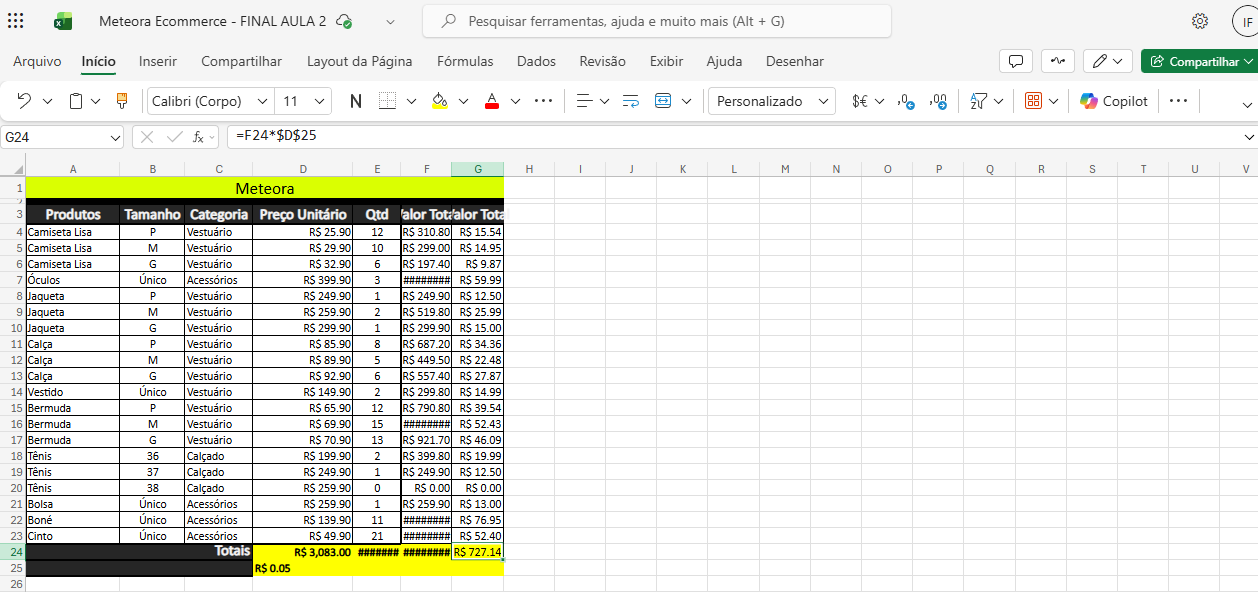
Task: Open the settings gear
Action: (1200, 21)
